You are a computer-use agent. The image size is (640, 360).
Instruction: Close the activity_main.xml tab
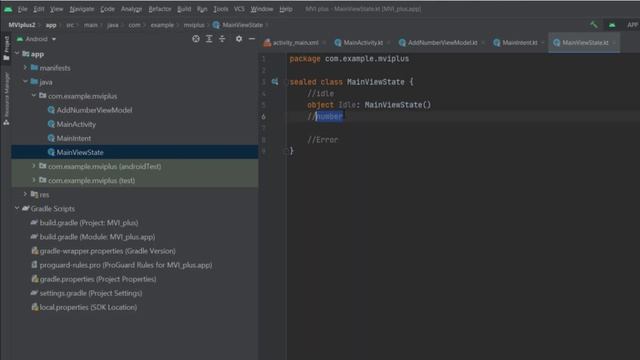coord(324,42)
